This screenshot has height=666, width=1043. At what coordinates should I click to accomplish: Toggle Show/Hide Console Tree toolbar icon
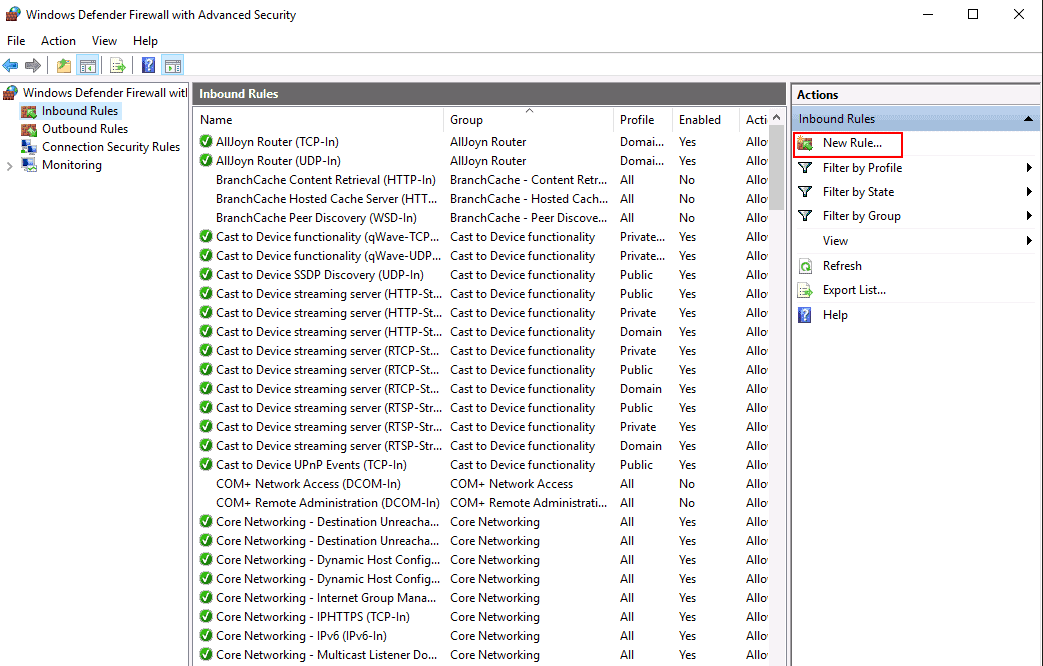pyautogui.click(x=87, y=65)
